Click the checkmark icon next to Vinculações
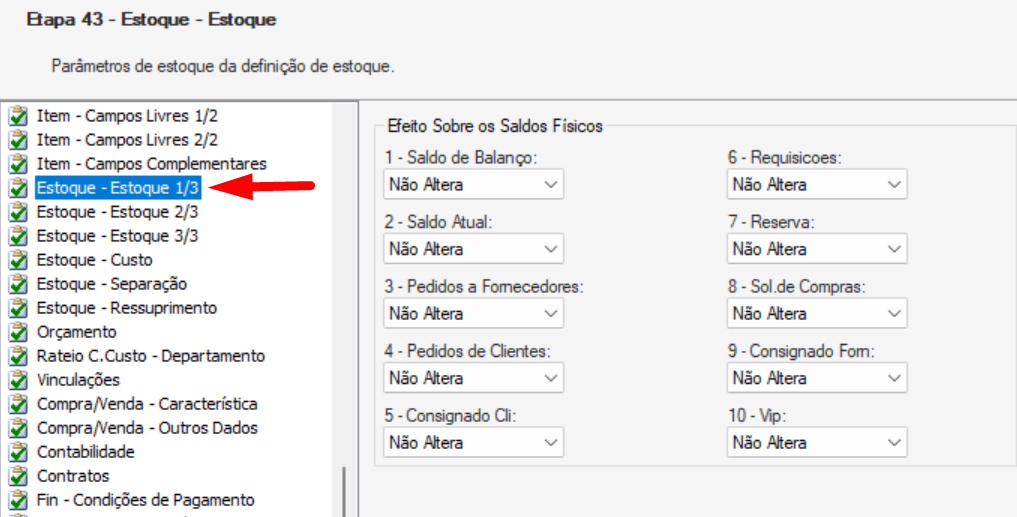Screen dimensions: 1017x517 [x=18, y=380]
